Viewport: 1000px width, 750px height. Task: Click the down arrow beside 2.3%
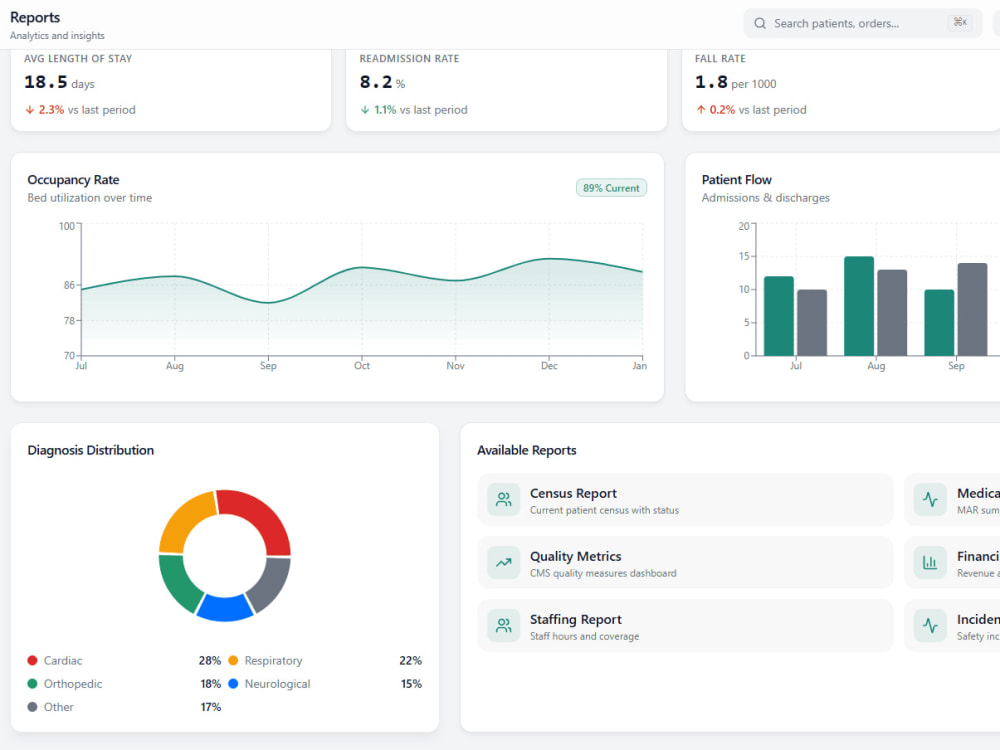(29, 110)
